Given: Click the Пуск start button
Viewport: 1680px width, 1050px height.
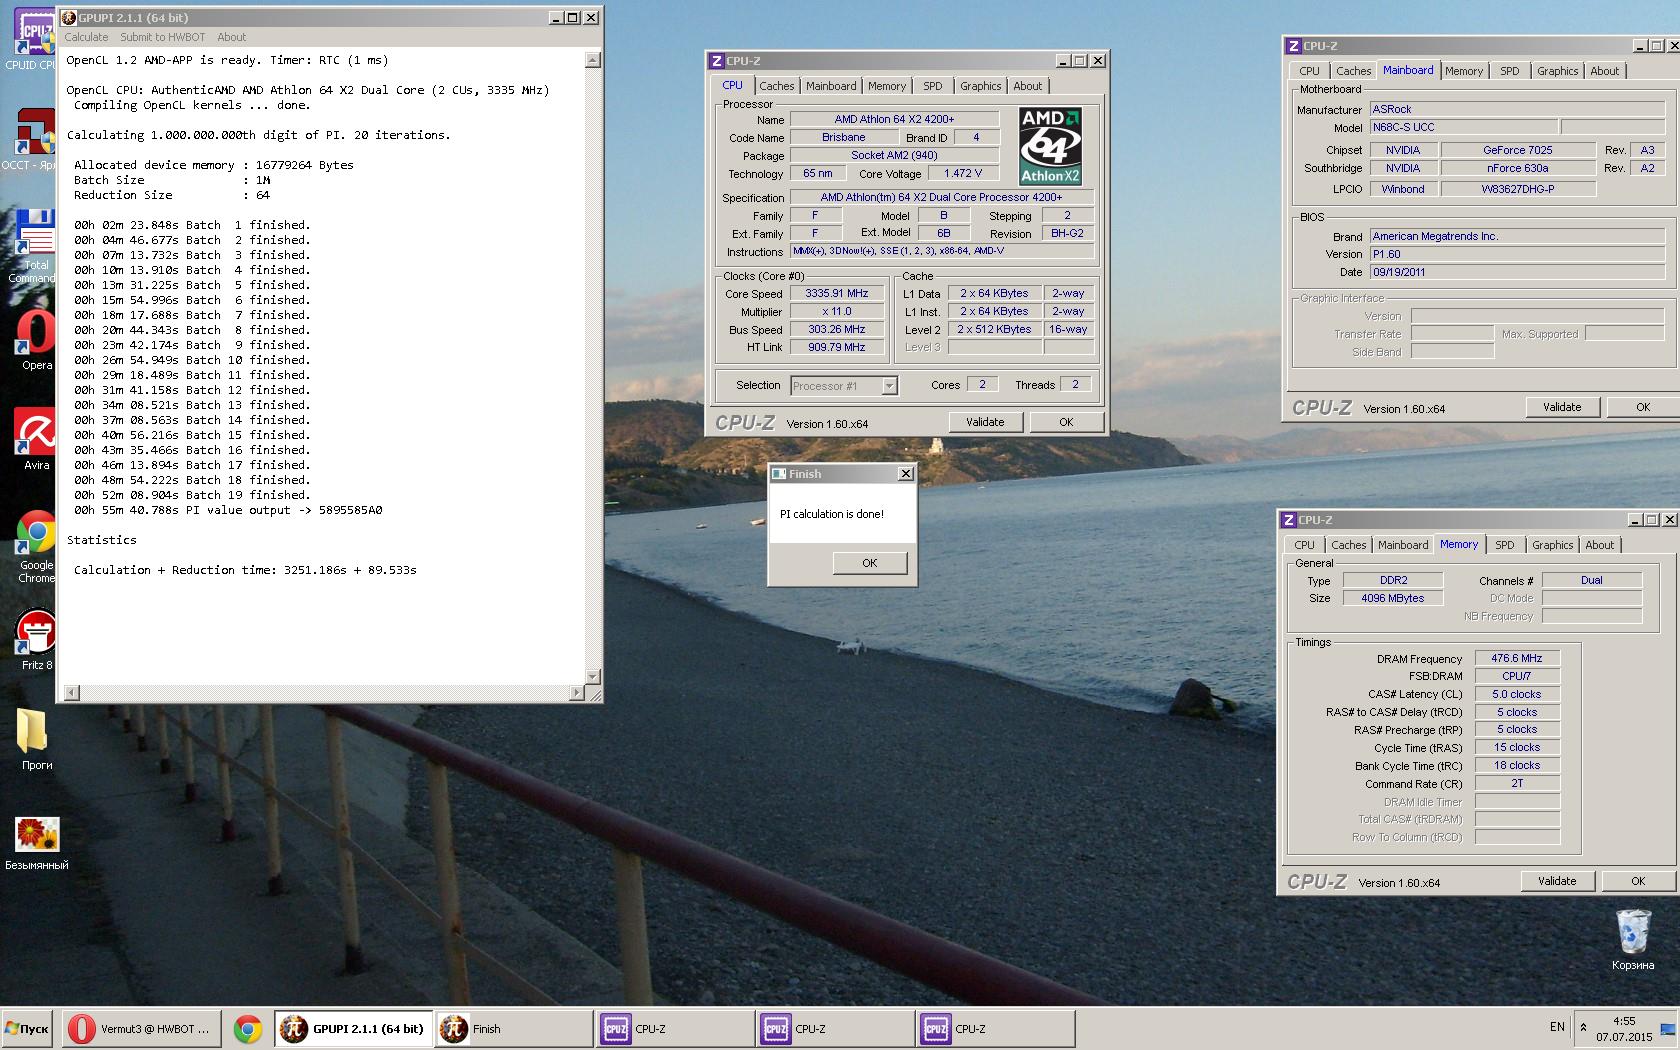Looking at the screenshot, I should point(27,1029).
